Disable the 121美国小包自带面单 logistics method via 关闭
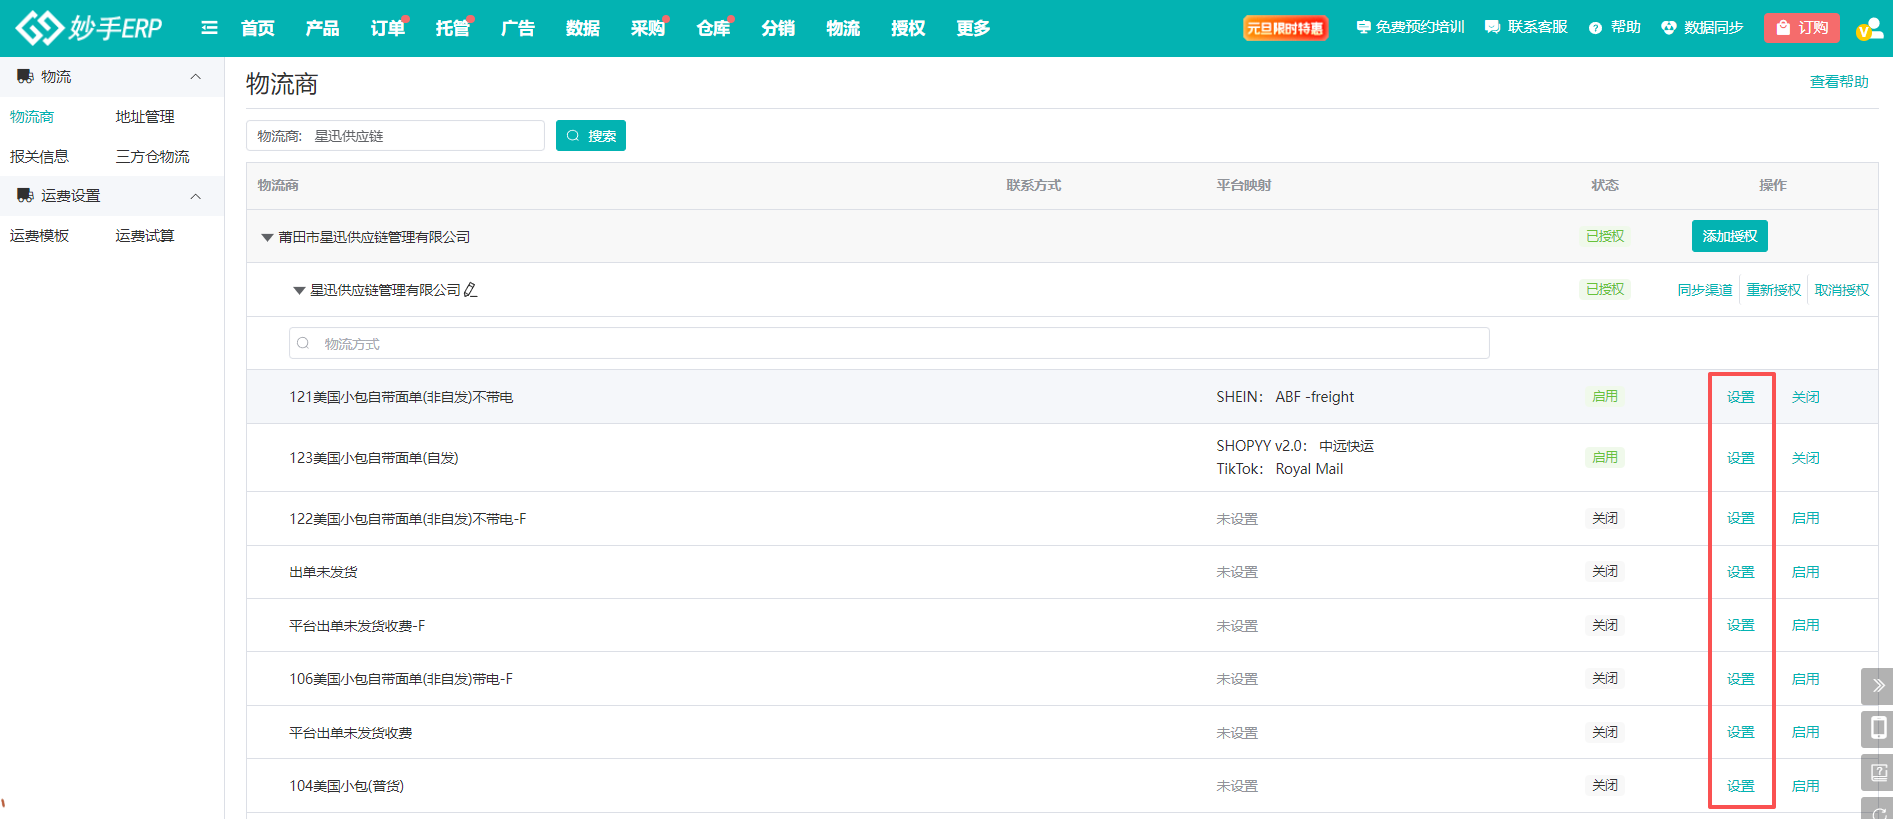1893x819 pixels. coord(1805,397)
